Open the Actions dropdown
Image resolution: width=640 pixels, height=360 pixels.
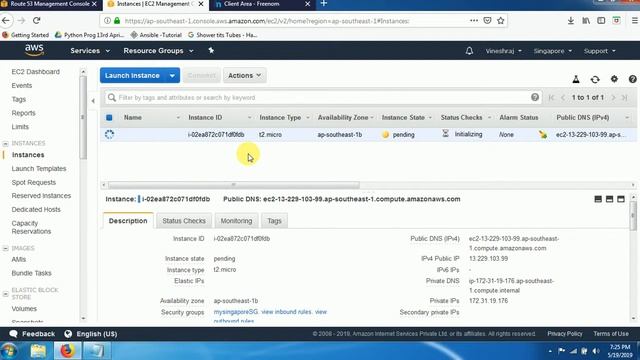pos(244,76)
